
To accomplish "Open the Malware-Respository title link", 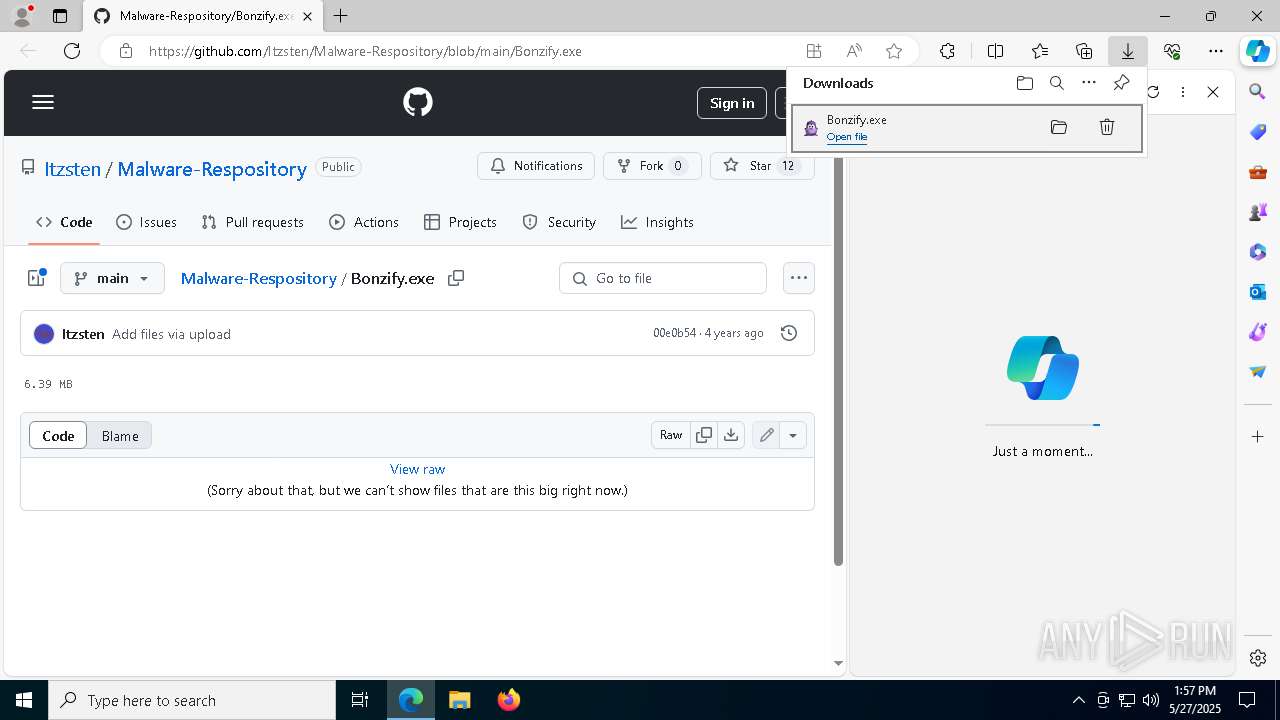I will point(212,169).
